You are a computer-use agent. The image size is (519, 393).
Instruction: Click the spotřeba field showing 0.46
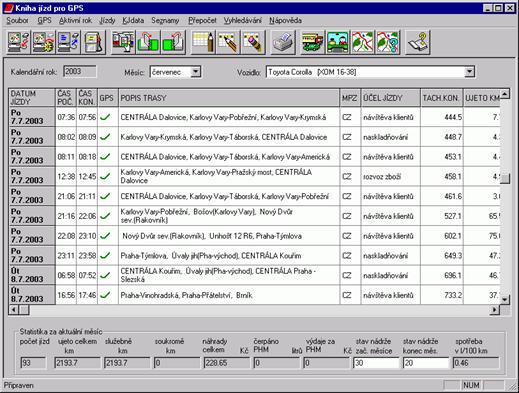point(476,363)
